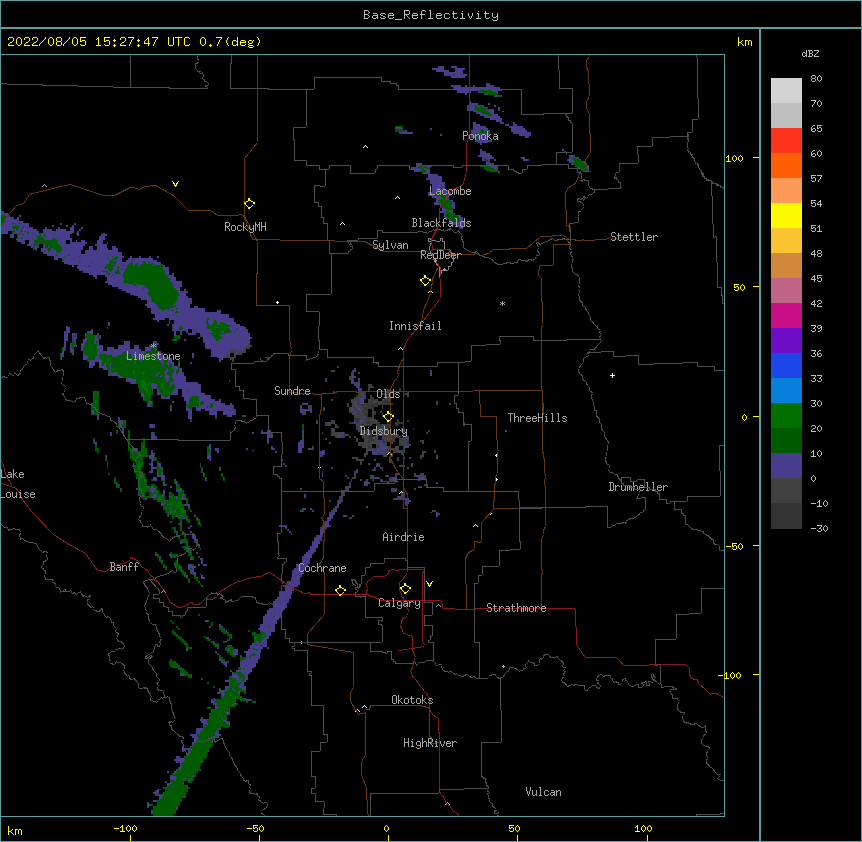Click the RedDeer city label
This screenshot has width=862, height=842.
(x=440, y=255)
